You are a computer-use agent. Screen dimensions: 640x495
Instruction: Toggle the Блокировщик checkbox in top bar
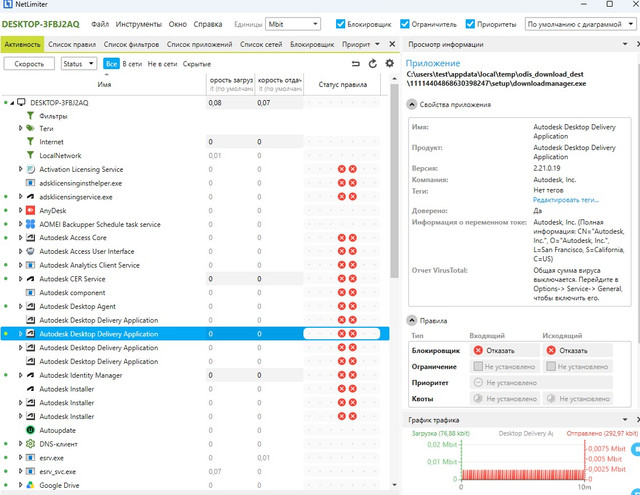340,24
